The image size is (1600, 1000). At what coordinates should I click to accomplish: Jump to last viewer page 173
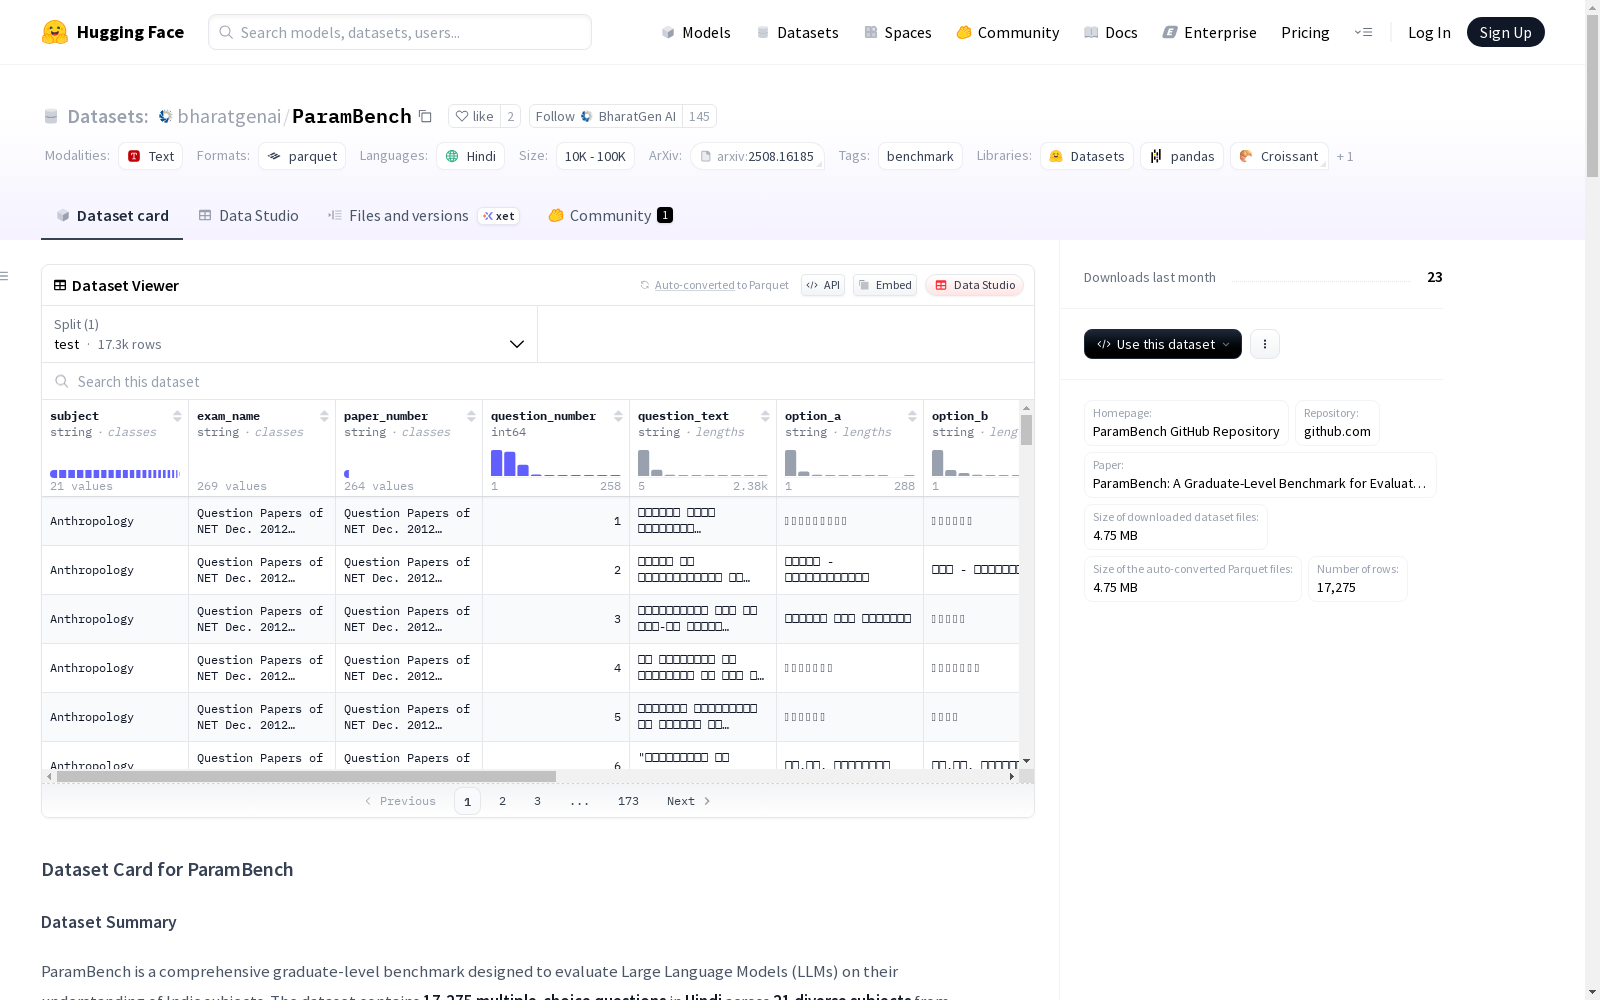pos(628,801)
